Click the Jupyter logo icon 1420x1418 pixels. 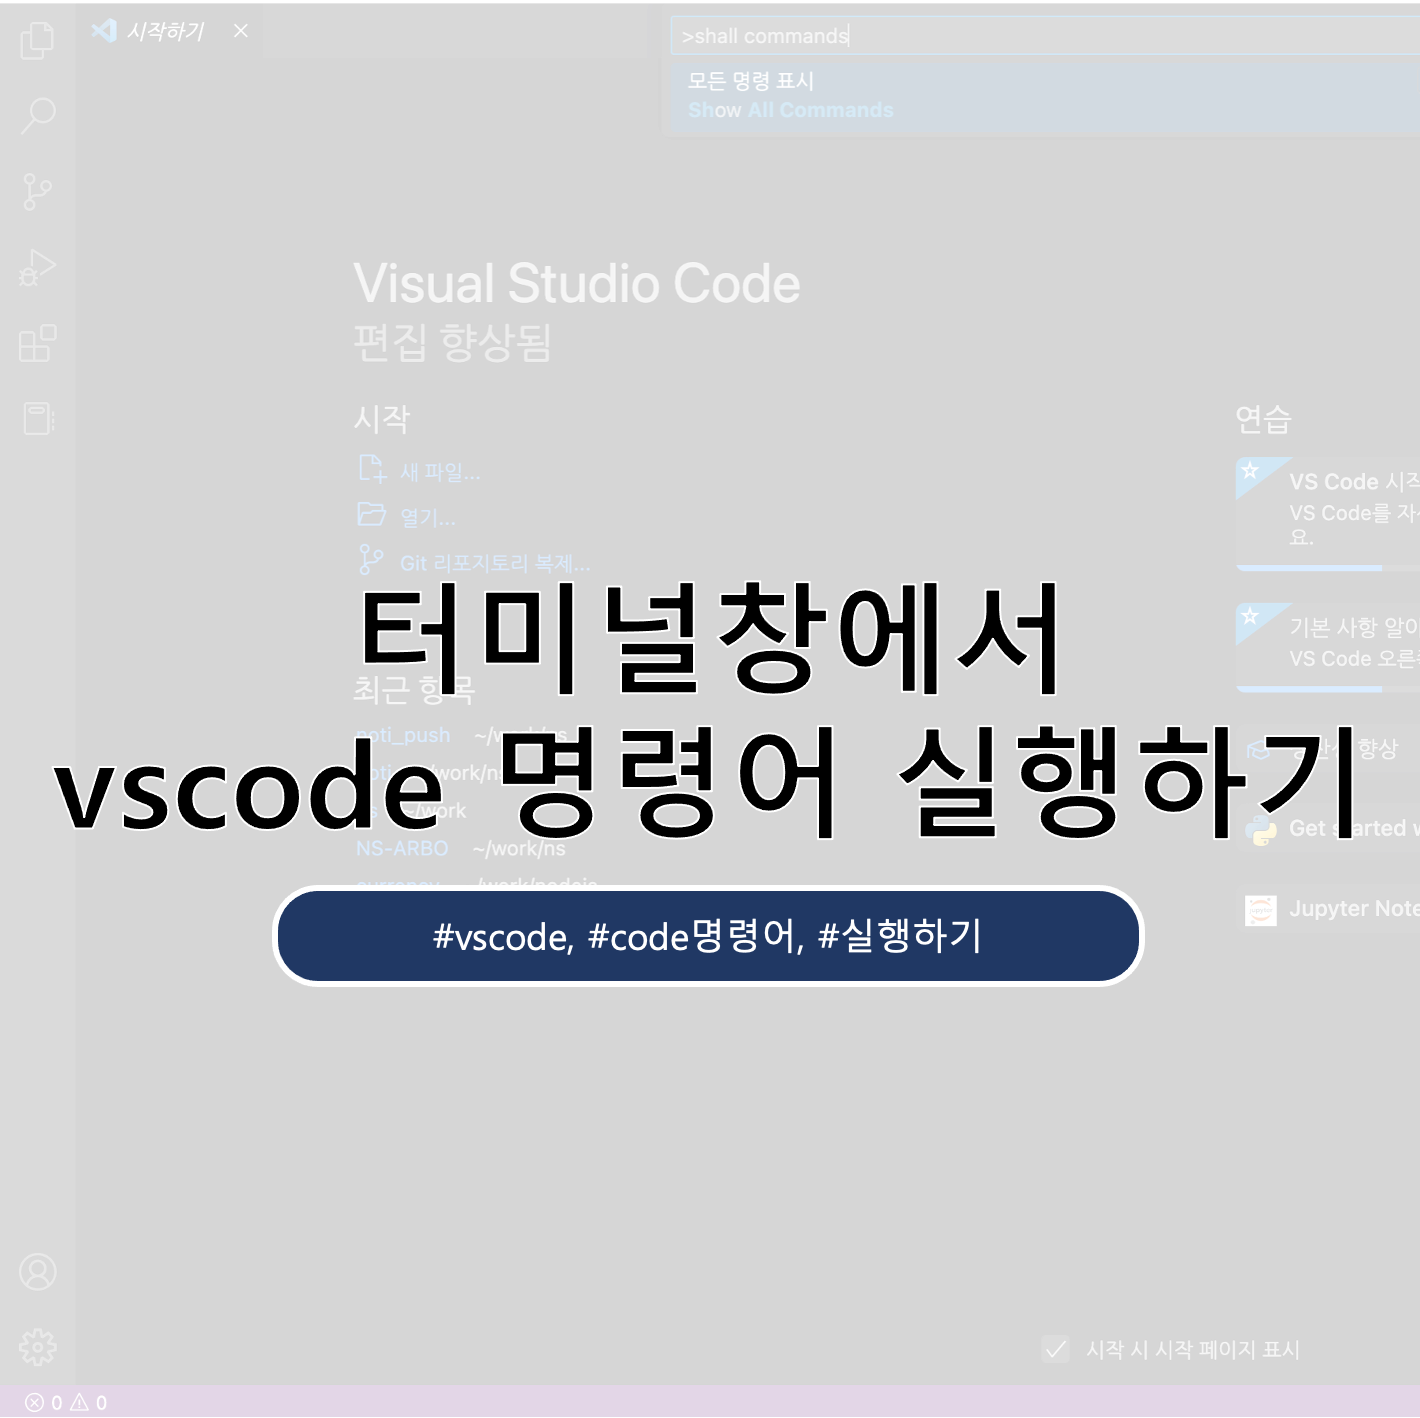pos(1261,910)
